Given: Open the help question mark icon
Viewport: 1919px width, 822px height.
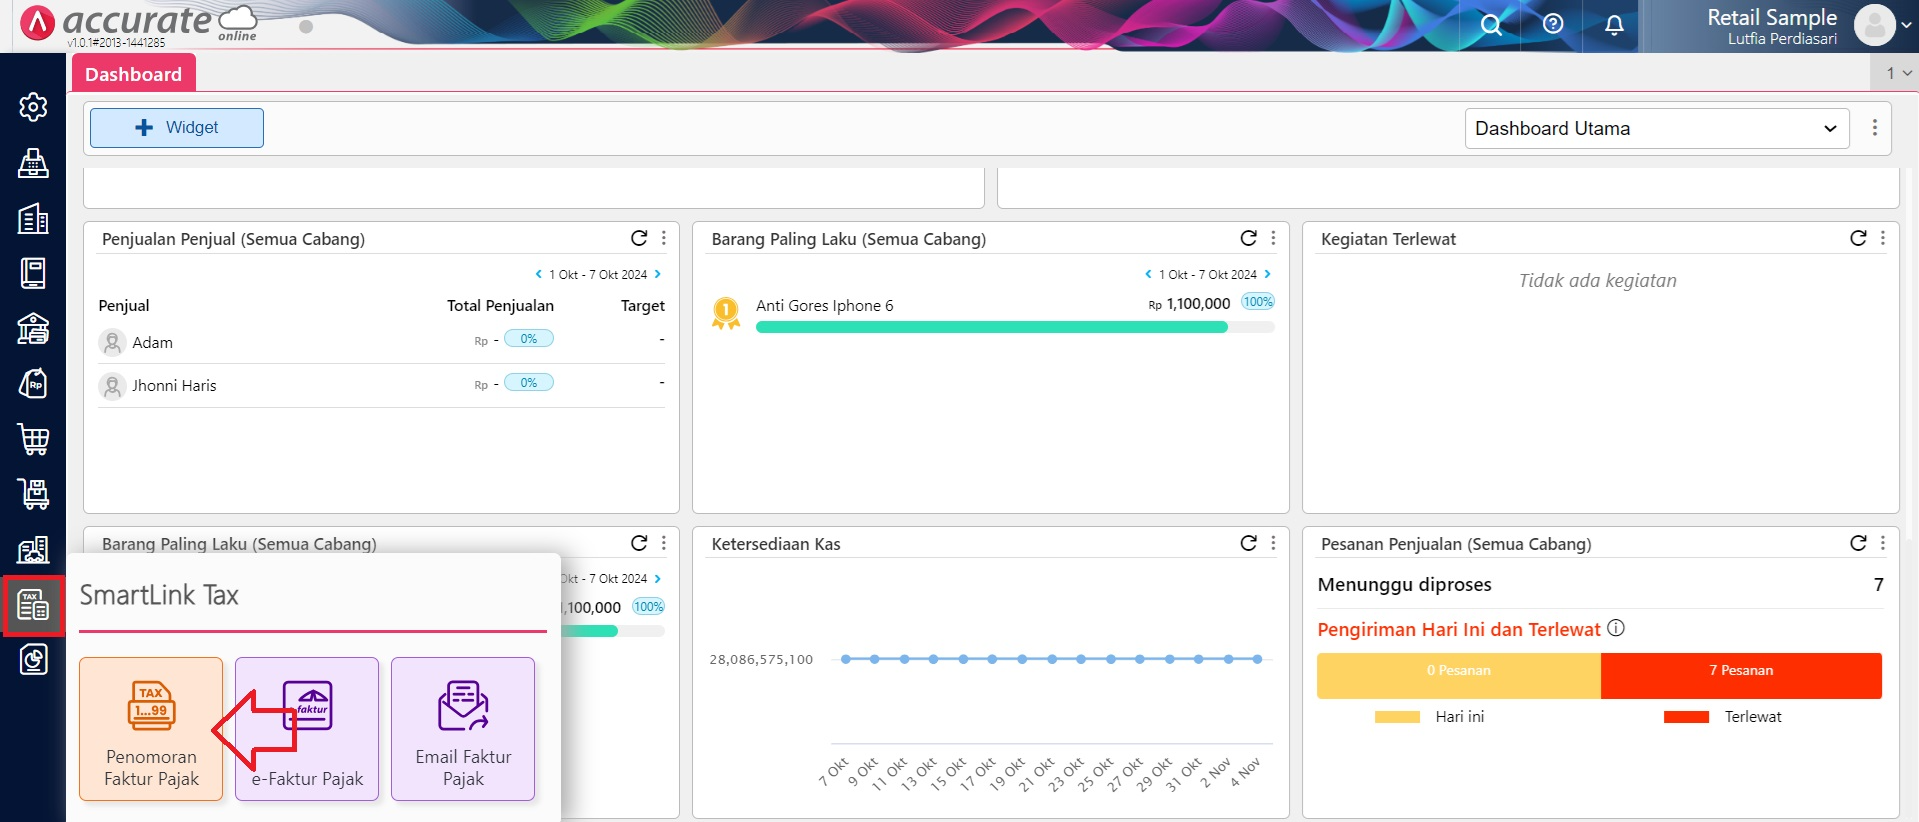Looking at the screenshot, I should pyautogui.click(x=1553, y=24).
